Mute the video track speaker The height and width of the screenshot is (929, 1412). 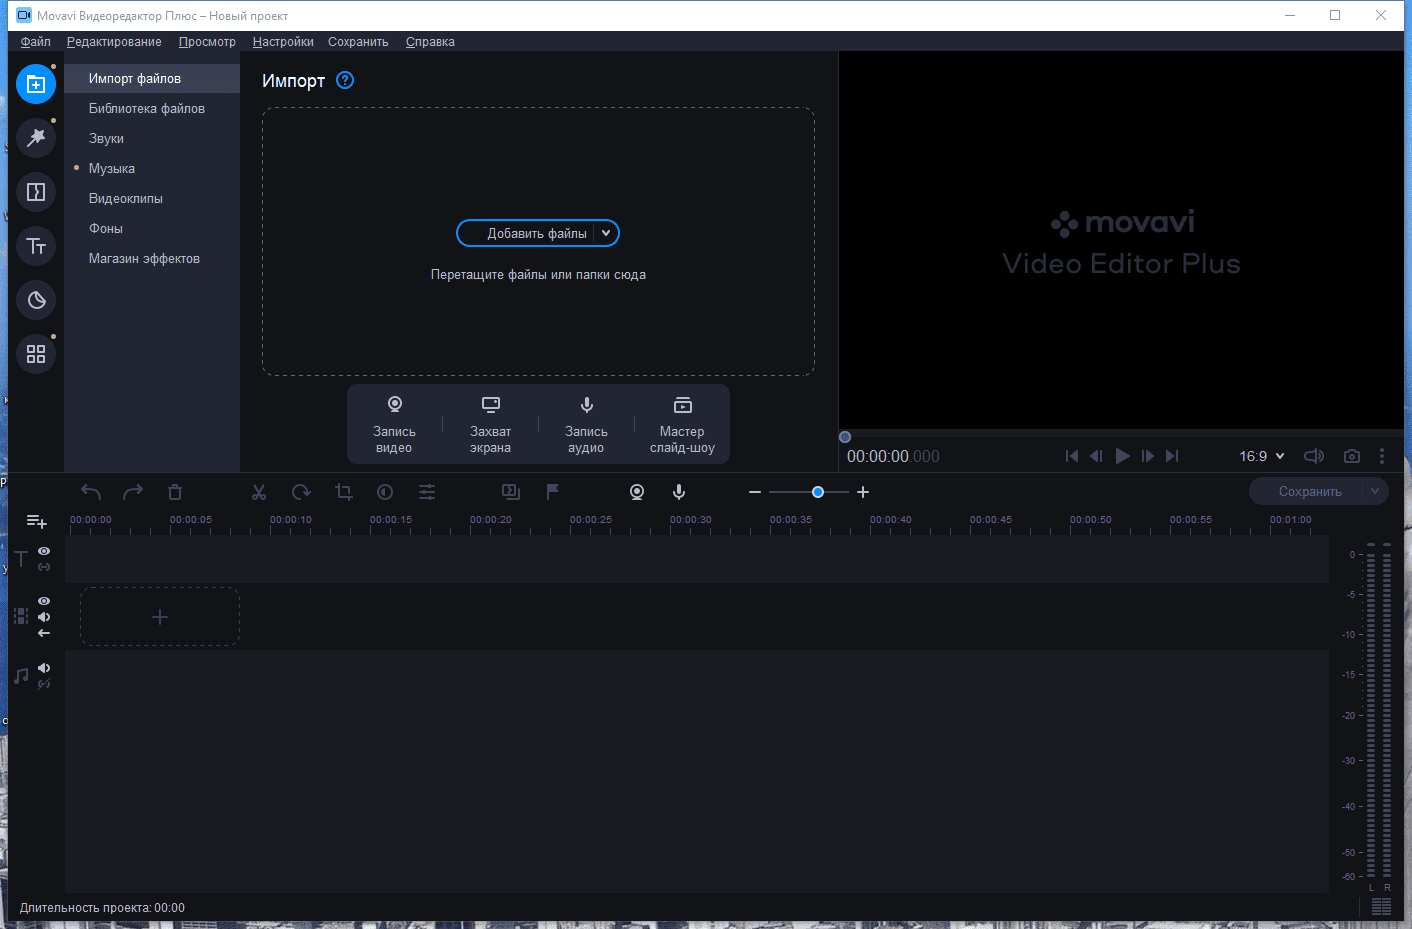tap(44, 617)
